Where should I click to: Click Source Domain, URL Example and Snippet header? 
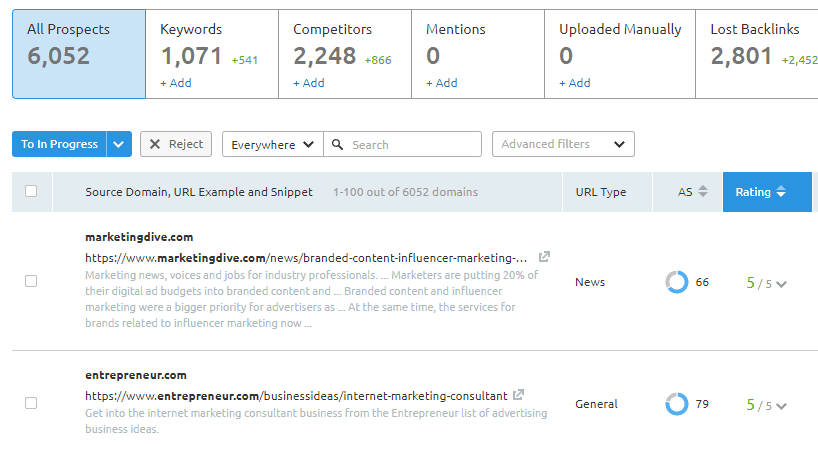pos(199,192)
